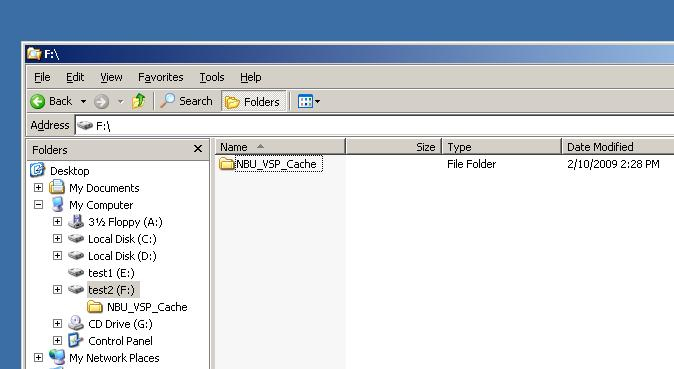Screen dimensions: 674x369
Task: Close the Folders pane
Action: (x=198, y=149)
